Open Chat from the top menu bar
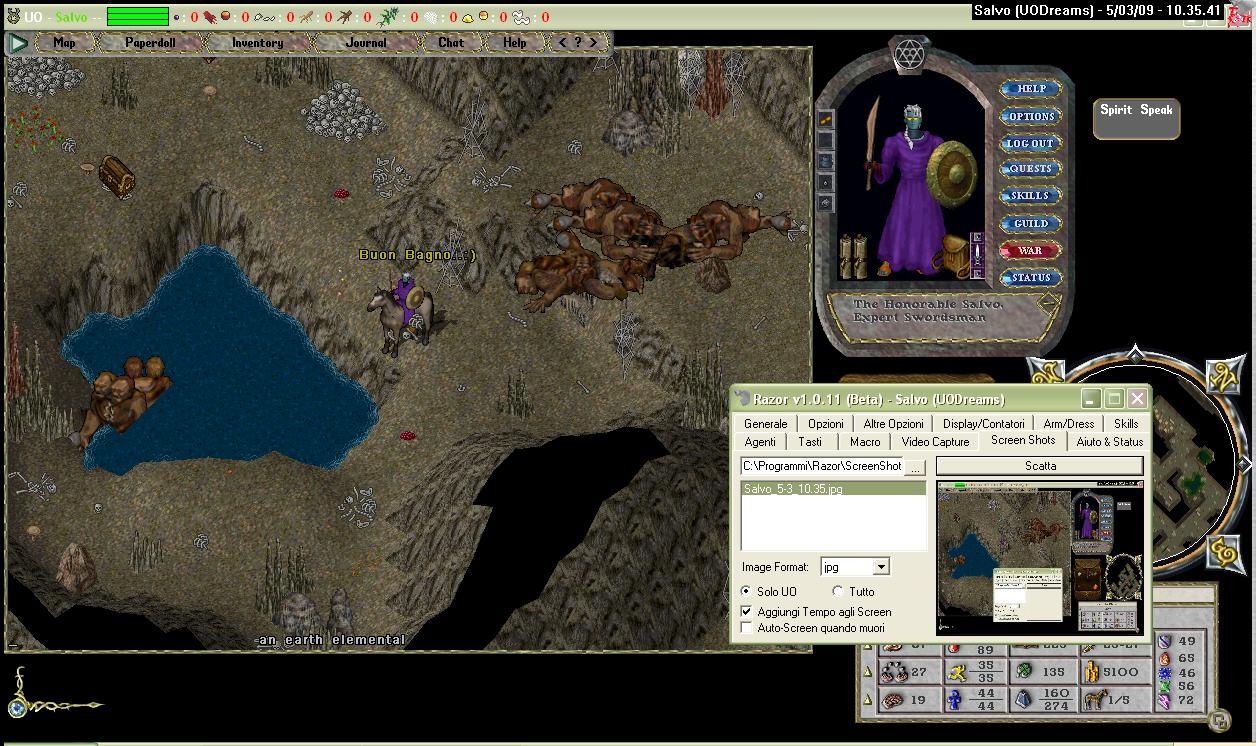Screen dimensions: 1256x746 pos(451,43)
